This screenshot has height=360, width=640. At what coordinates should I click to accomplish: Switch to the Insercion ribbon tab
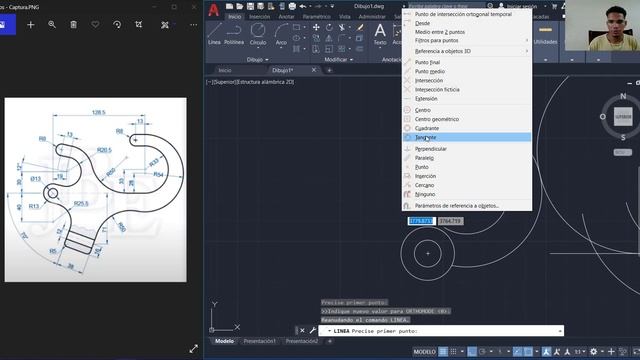[x=260, y=17]
